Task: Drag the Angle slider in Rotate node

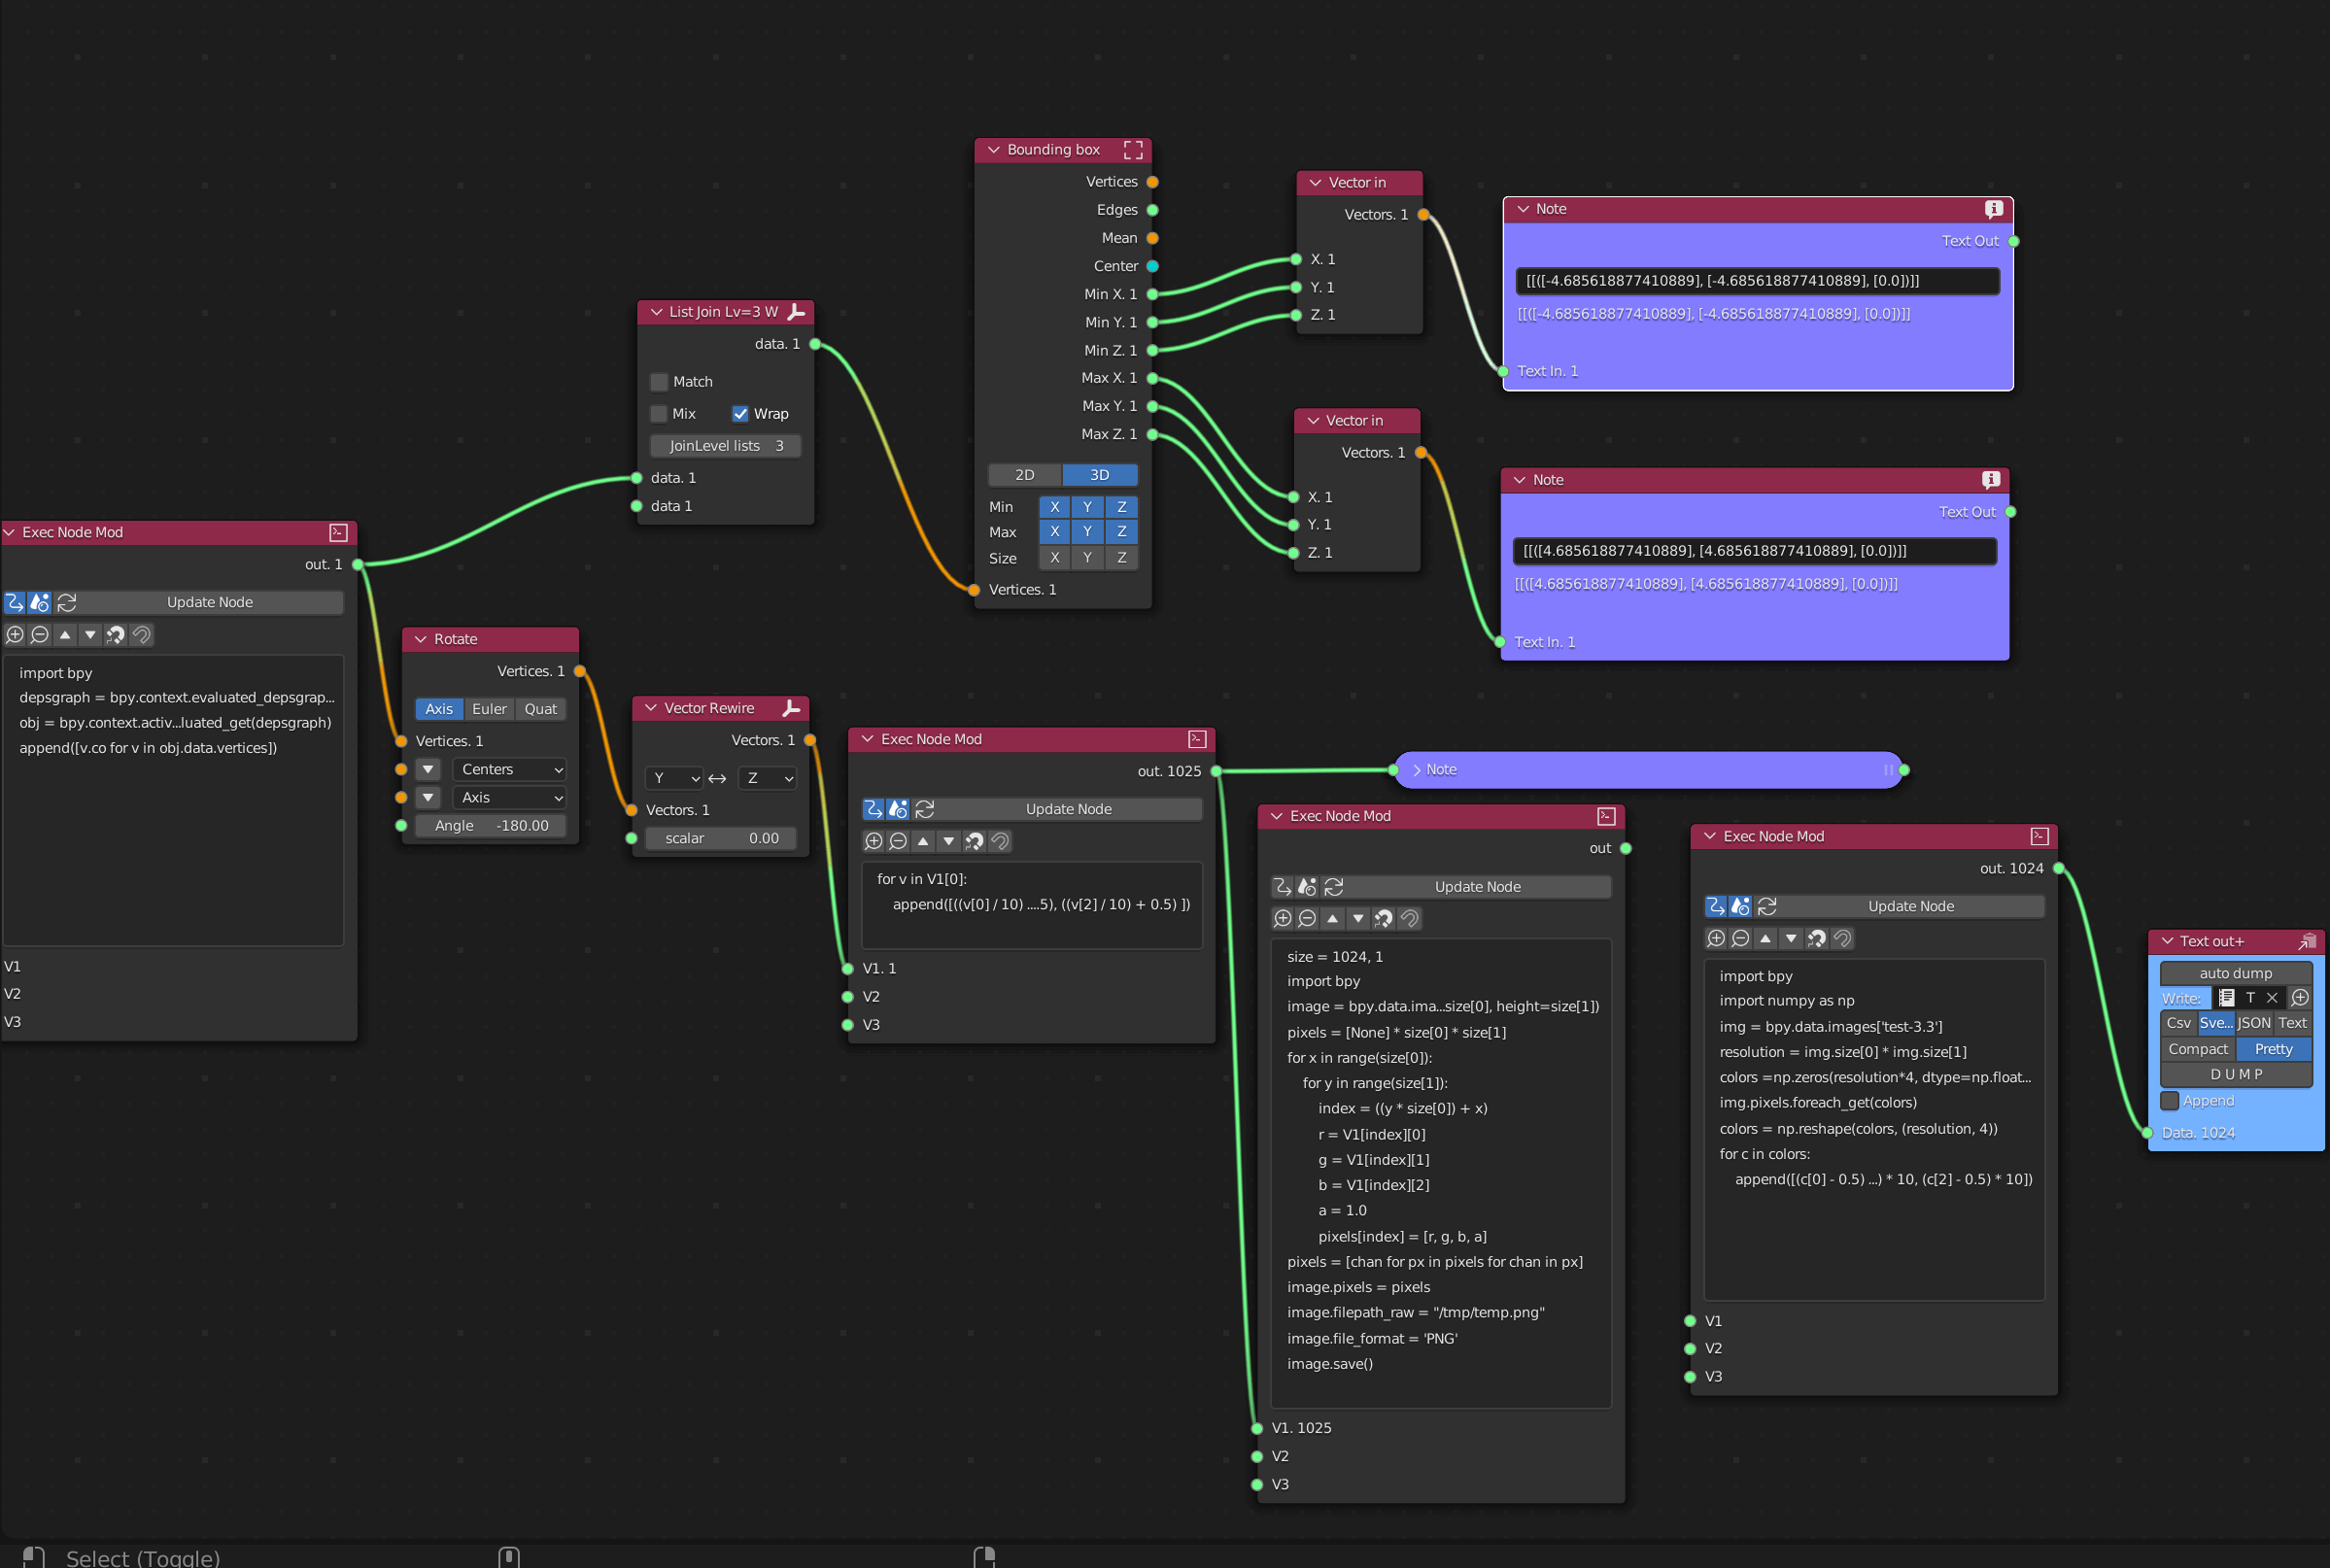Action: tap(496, 828)
